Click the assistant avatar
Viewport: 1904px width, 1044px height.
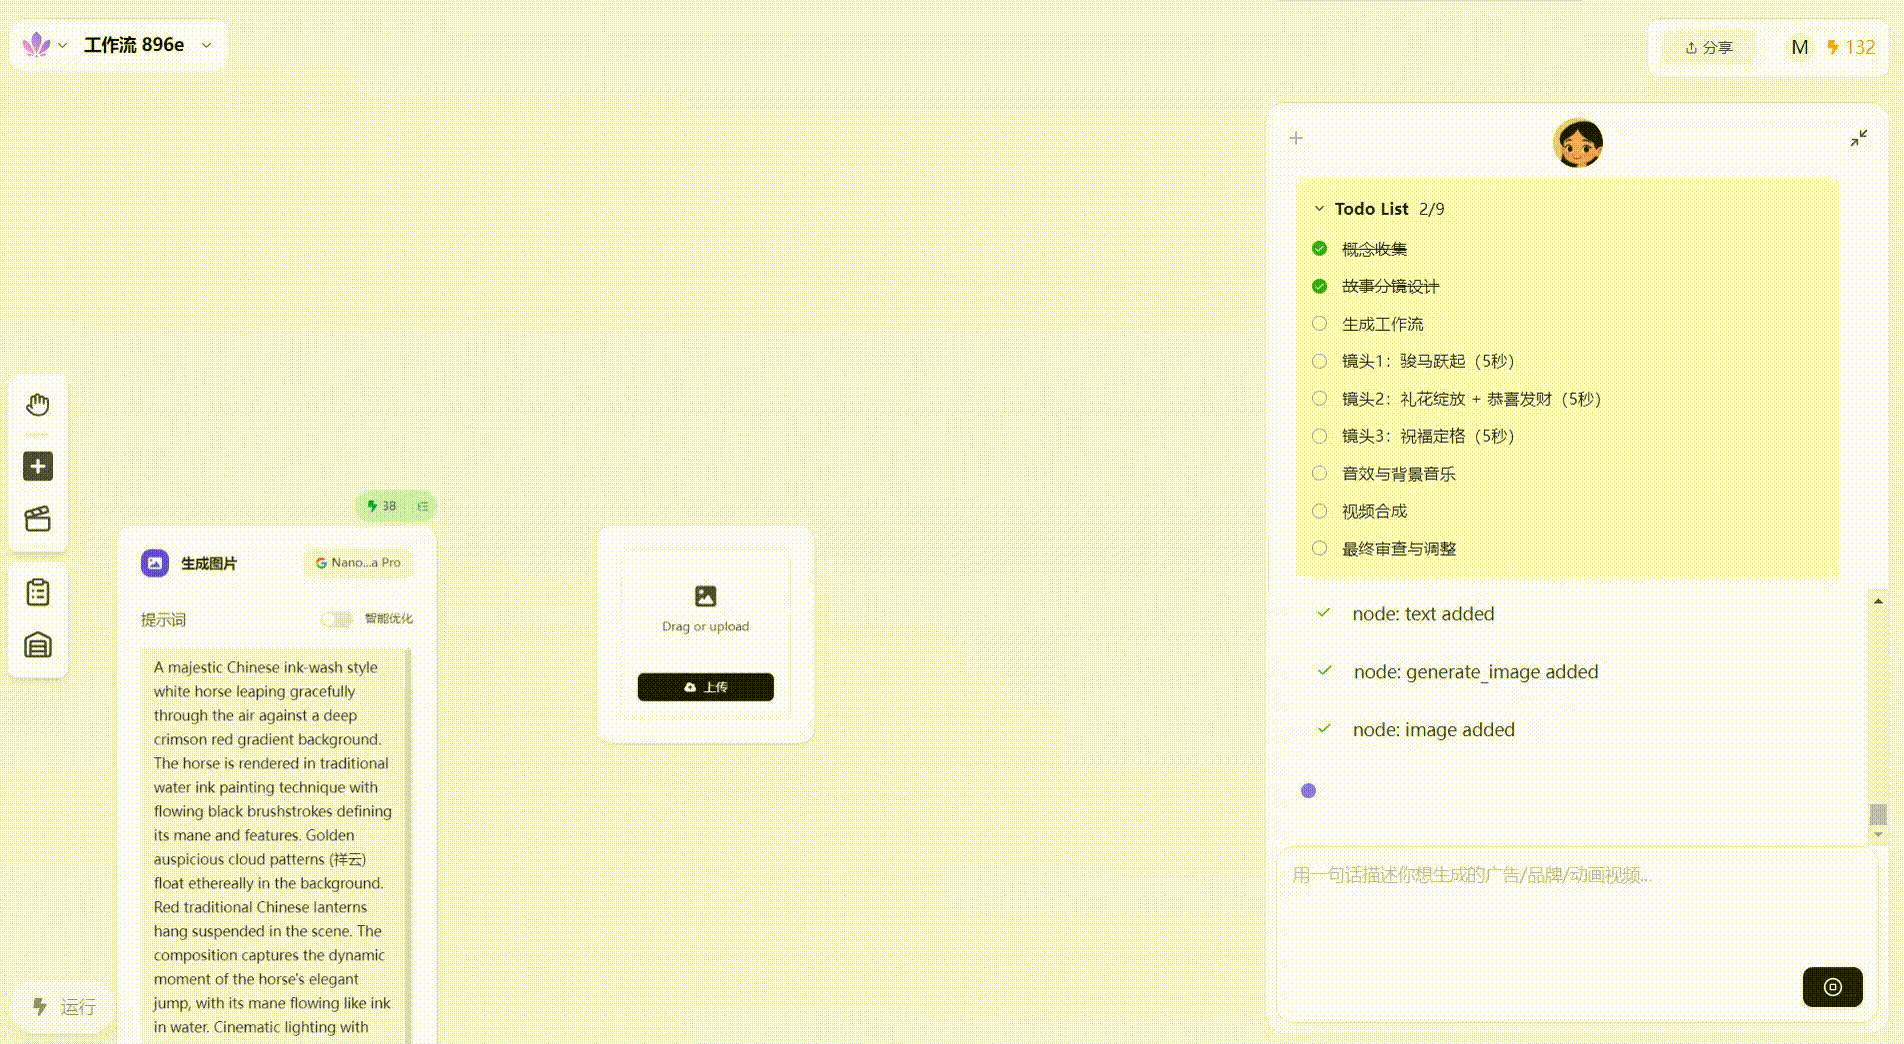pyautogui.click(x=1578, y=143)
